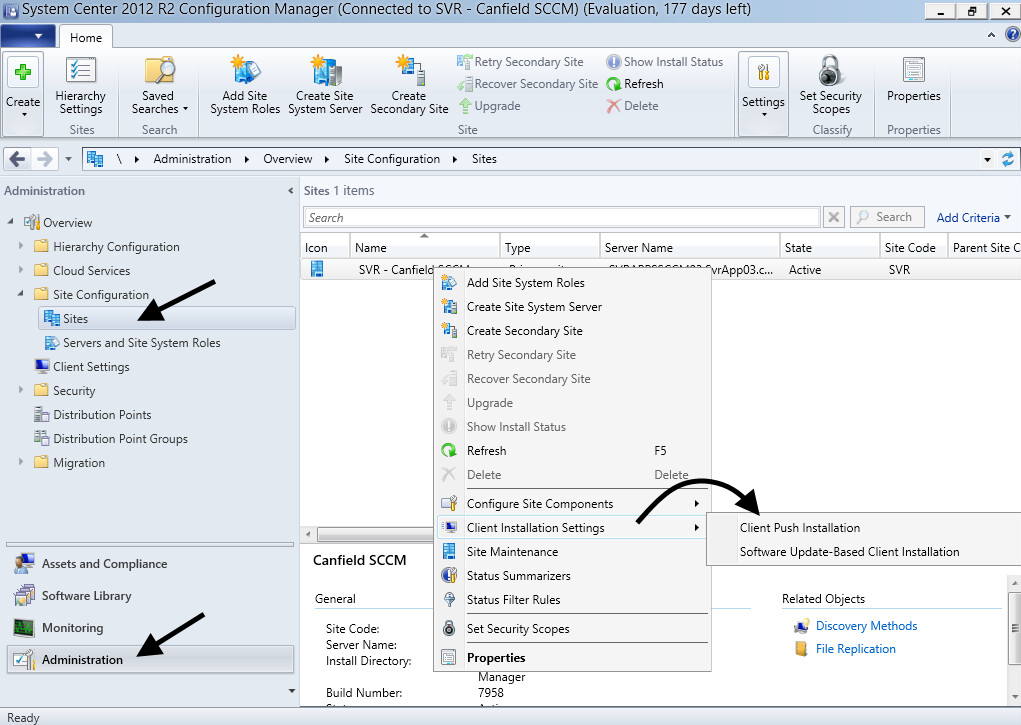Image resolution: width=1021 pixels, height=725 pixels.
Task: Click Add Site System Roles ribbon icon
Action: tap(245, 73)
